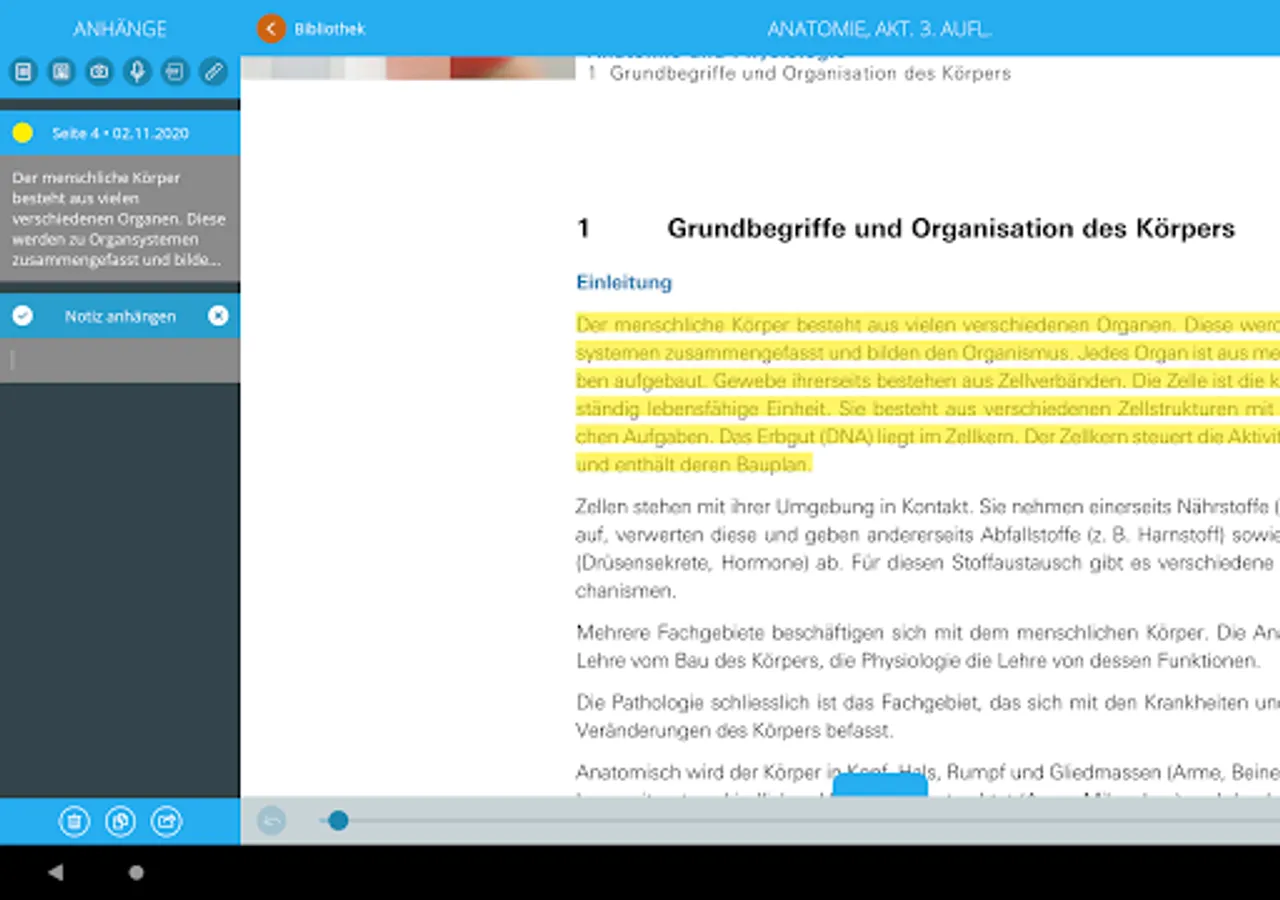This screenshot has width=1280, height=900.
Task: Click the paragraph starting 'Mehrere Fachgebiete'
Action: click(928, 646)
